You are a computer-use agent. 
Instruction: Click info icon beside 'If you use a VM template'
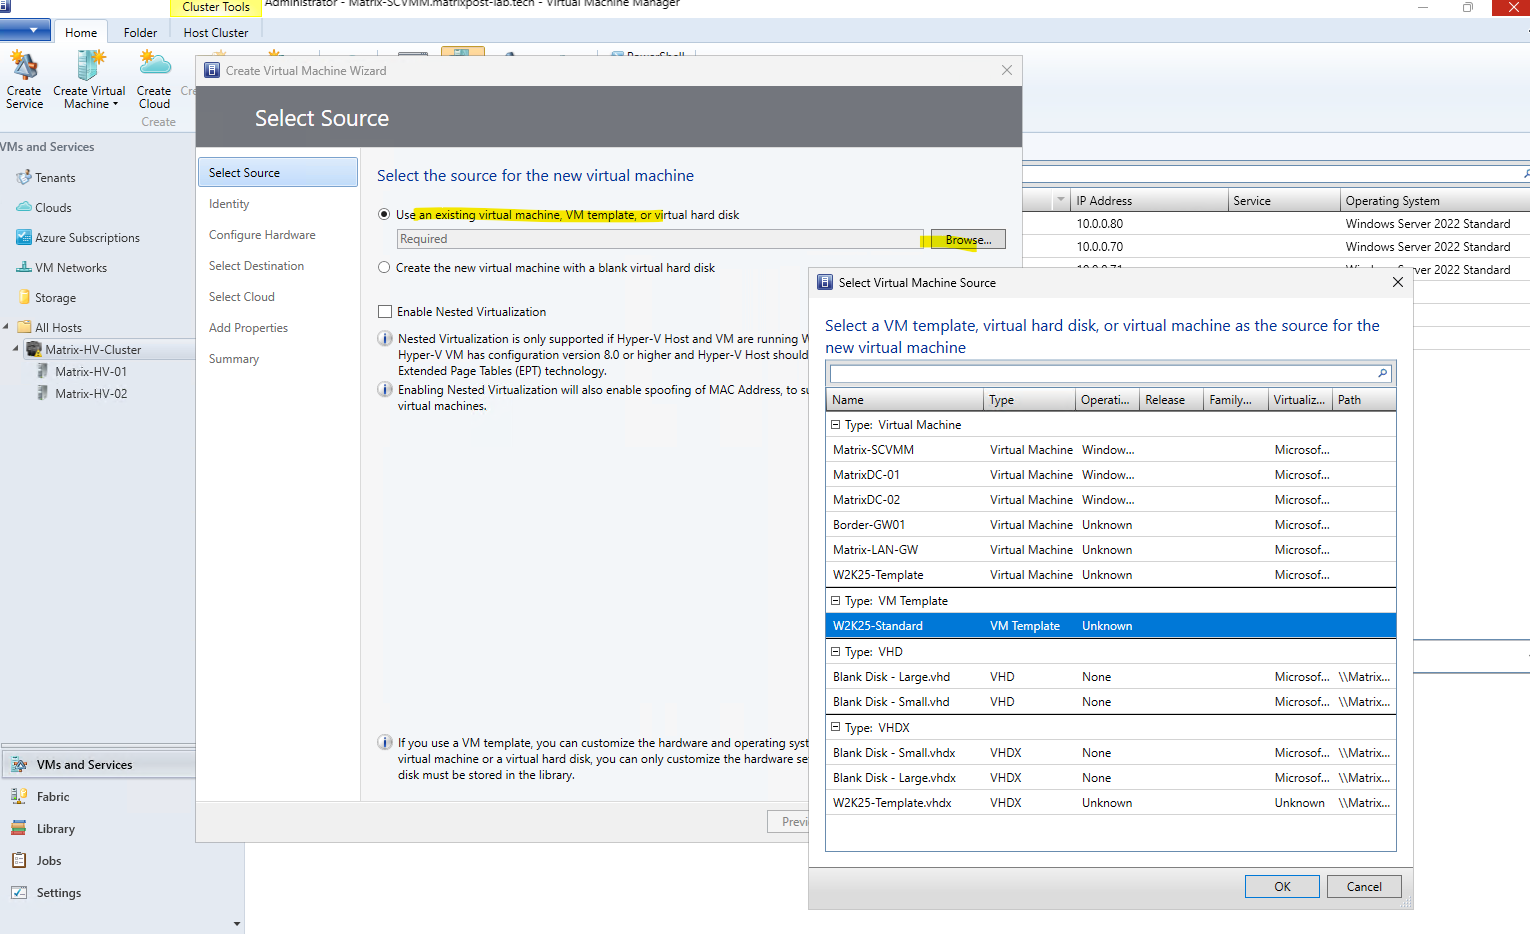385,743
